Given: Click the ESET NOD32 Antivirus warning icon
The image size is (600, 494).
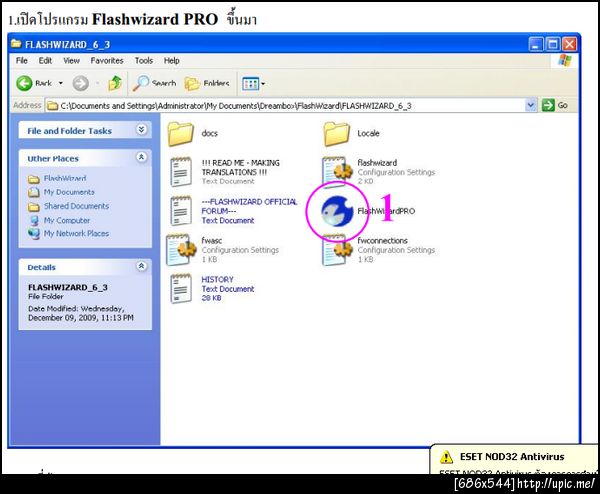Looking at the screenshot, I should (x=446, y=457).
